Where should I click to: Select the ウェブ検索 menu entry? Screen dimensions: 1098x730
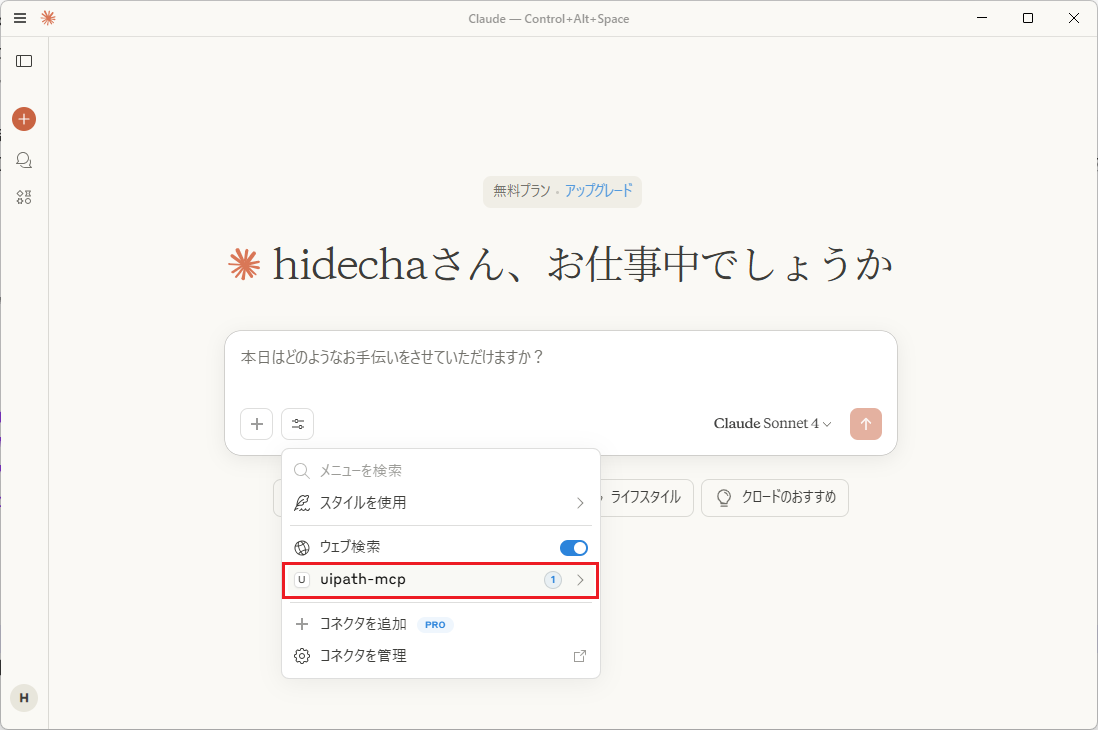point(440,548)
